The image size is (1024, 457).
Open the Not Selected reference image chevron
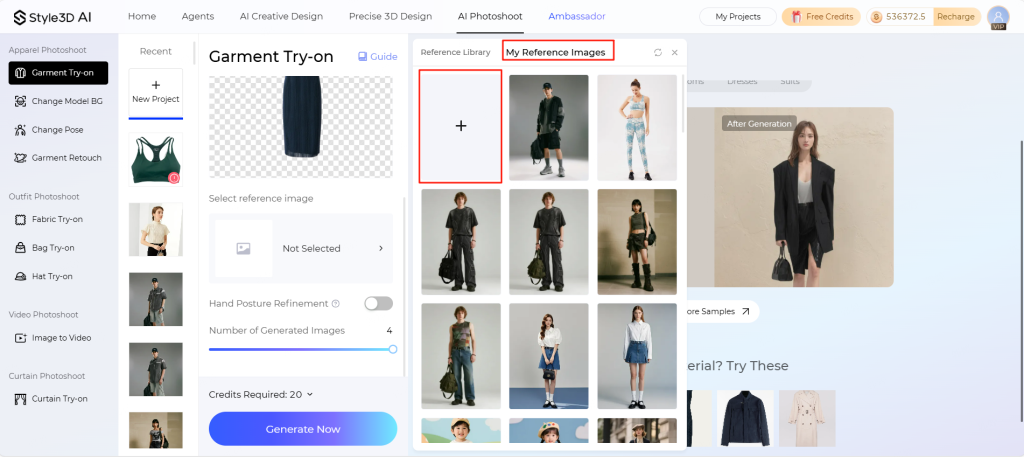[x=381, y=249]
